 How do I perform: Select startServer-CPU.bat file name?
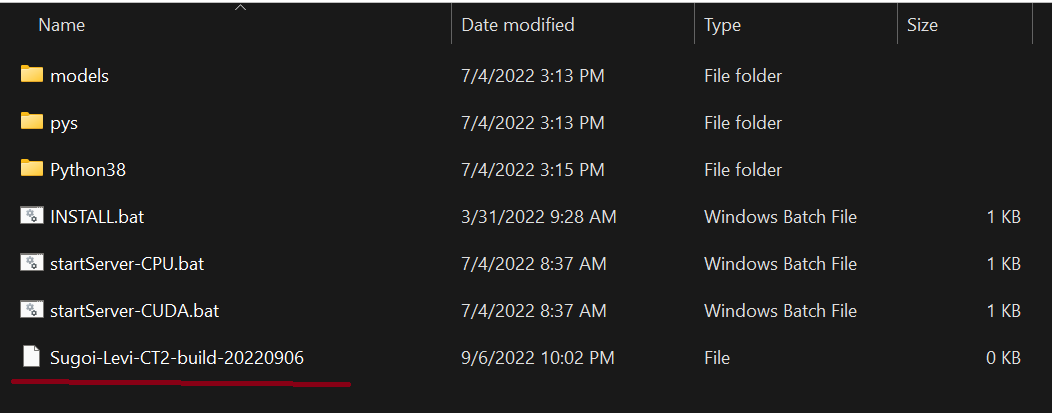[127, 264]
